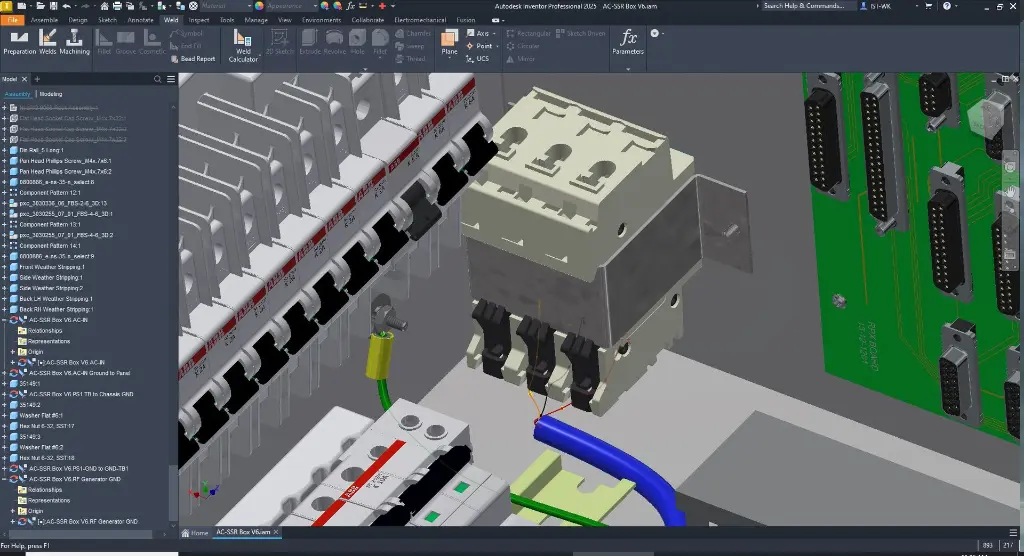Open the Help question mark icon

tap(947, 6)
